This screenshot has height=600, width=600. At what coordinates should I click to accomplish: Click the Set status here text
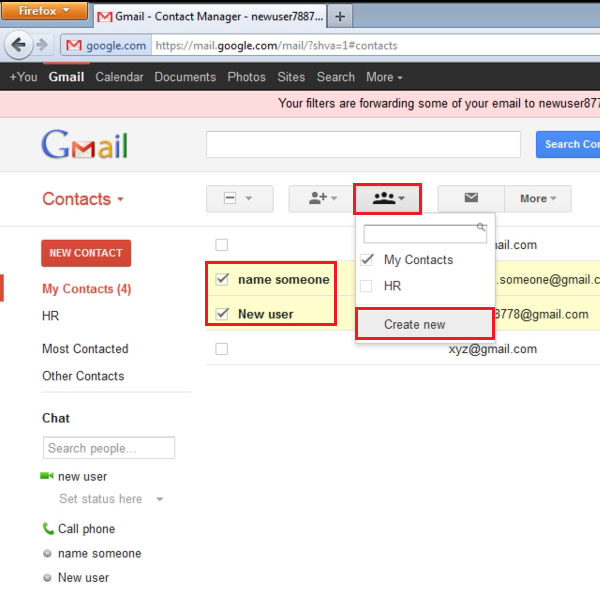[x=101, y=499]
